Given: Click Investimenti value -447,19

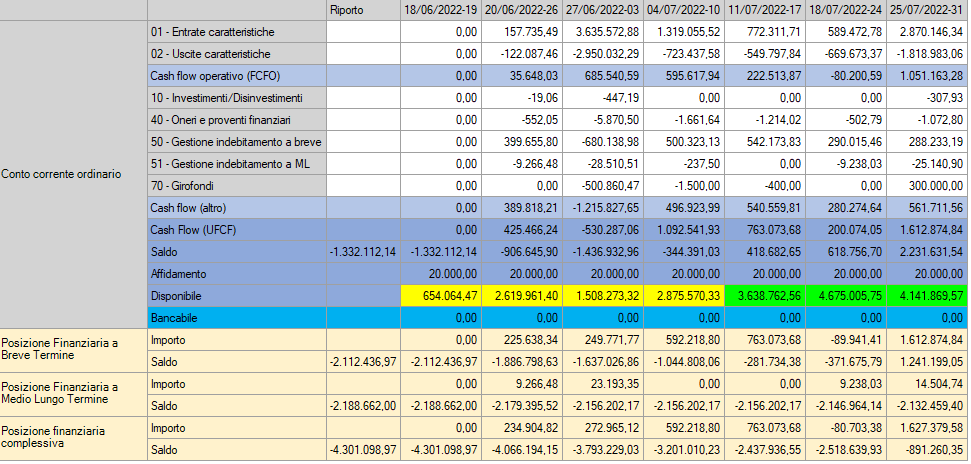Looking at the screenshot, I should coord(603,98).
